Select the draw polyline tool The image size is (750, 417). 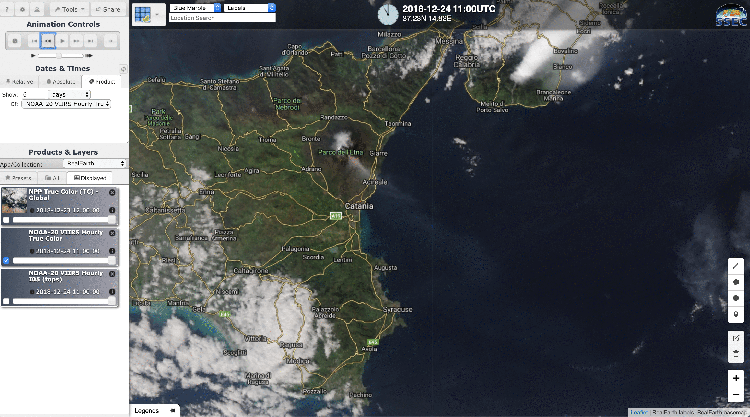pos(736,266)
